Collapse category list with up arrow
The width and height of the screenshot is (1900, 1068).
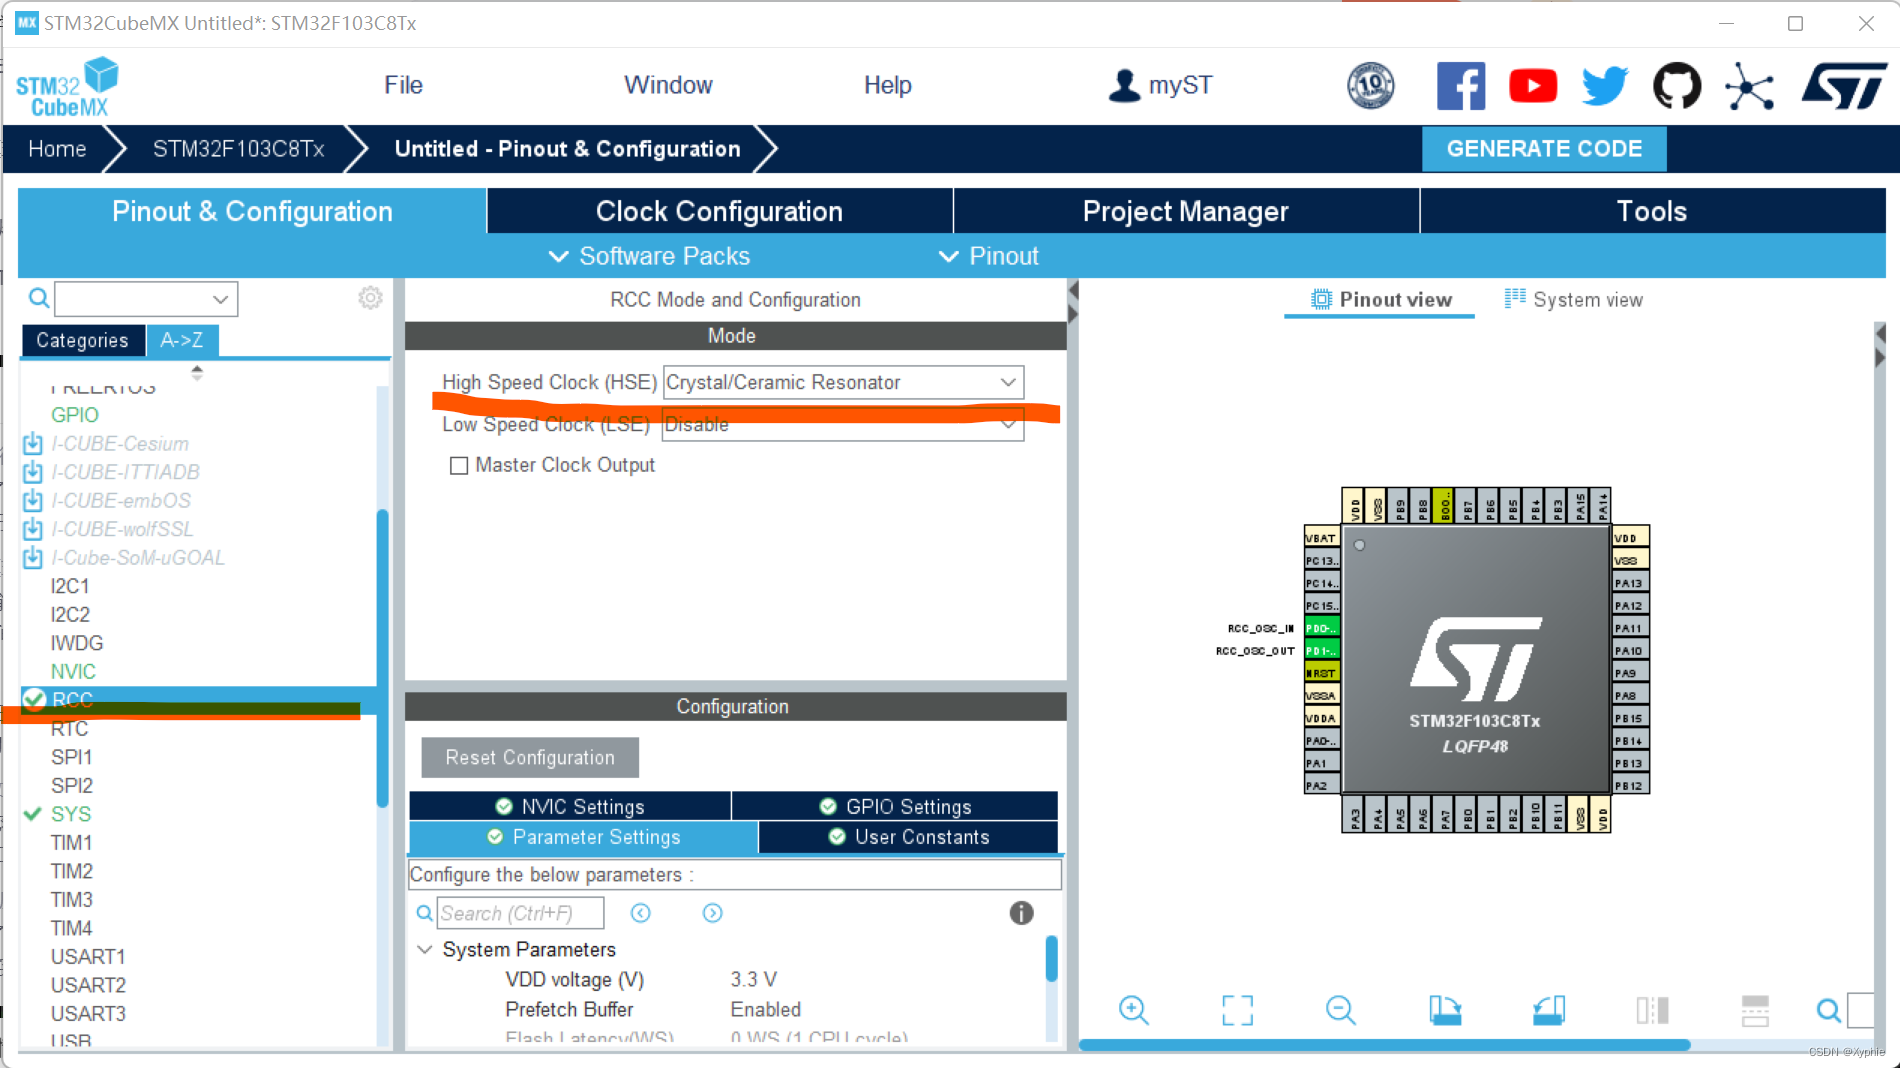[x=197, y=368]
